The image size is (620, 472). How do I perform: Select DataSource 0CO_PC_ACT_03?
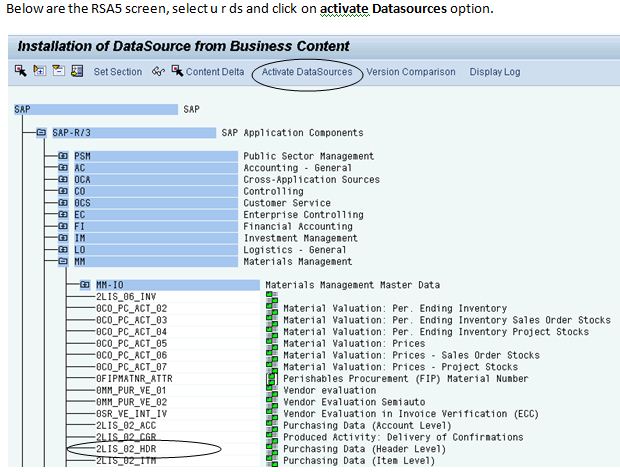[x=132, y=320]
